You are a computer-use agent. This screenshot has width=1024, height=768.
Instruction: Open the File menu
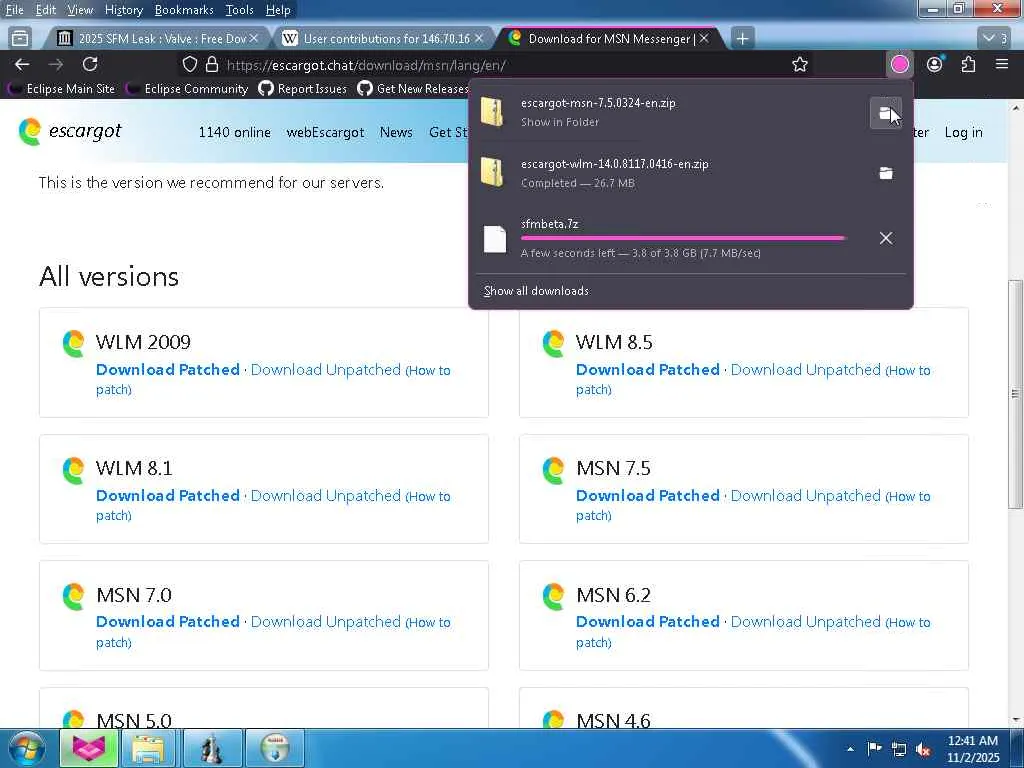[x=14, y=10]
